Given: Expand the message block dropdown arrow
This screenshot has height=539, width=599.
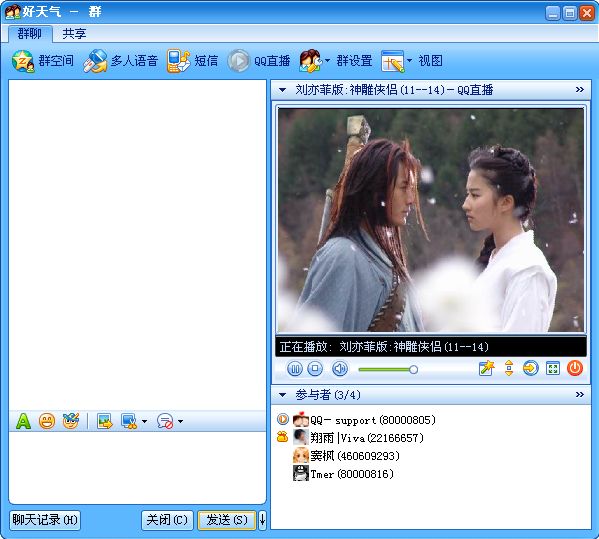Looking at the screenshot, I should tap(180, 421).
